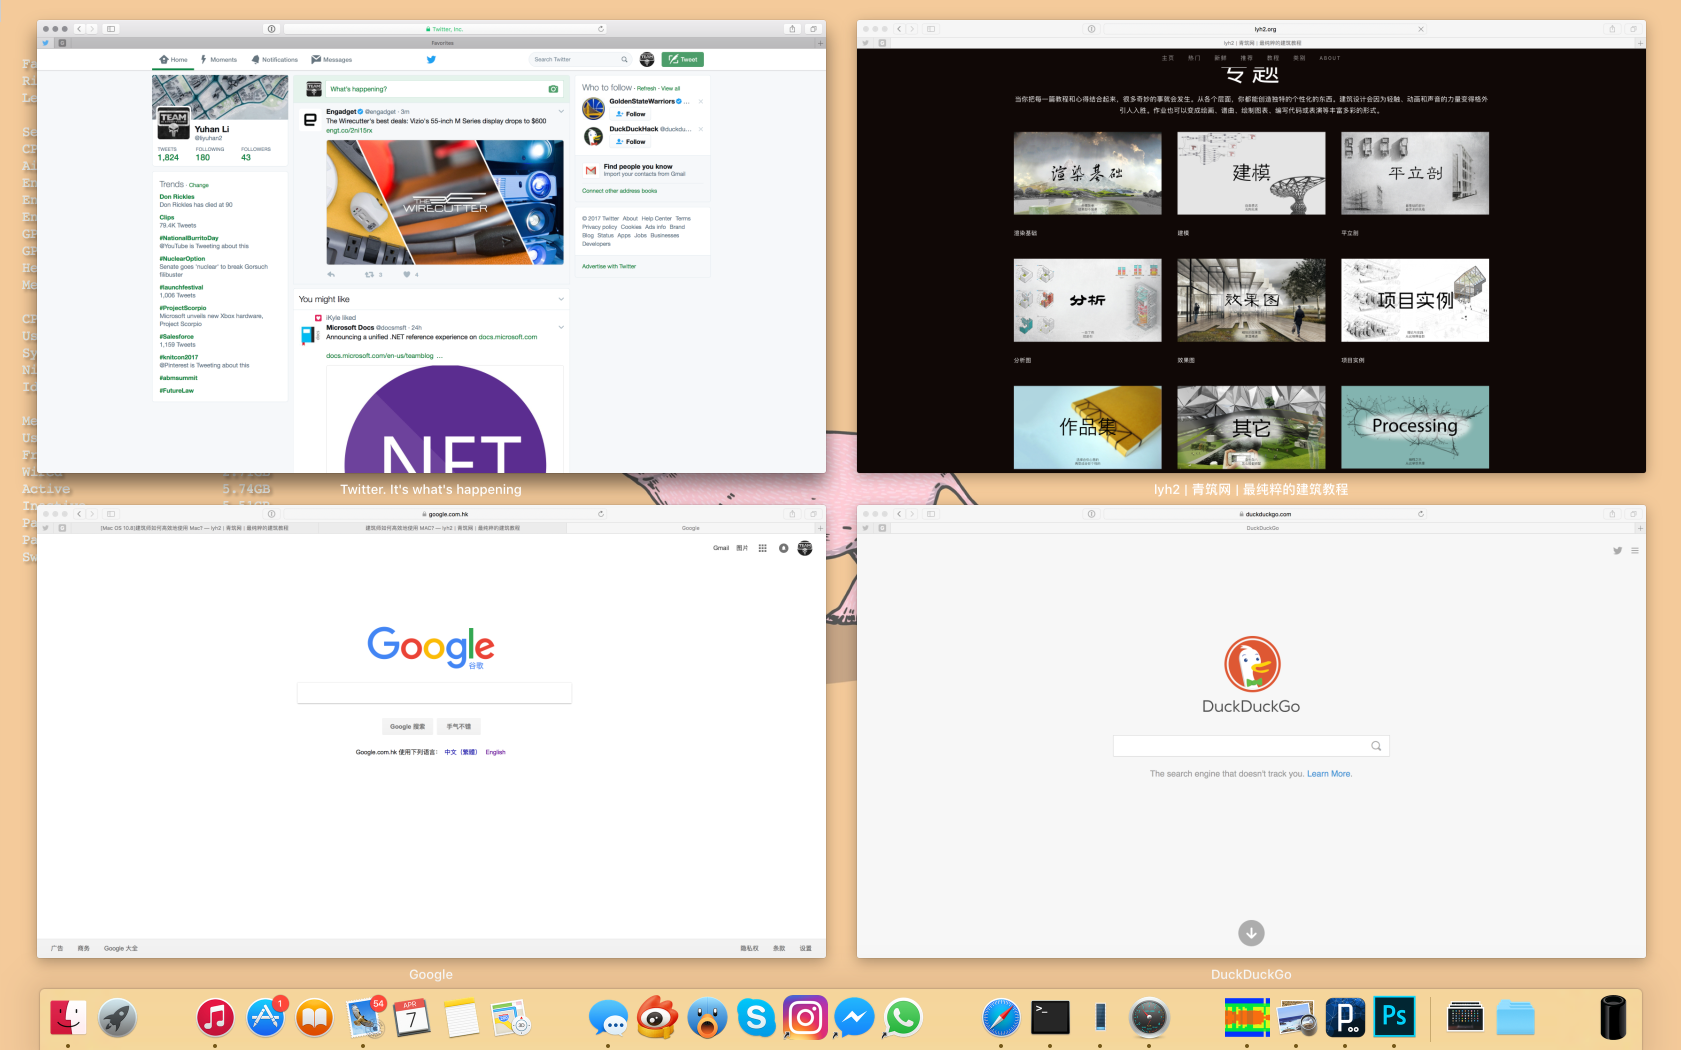
Task: Open Finder from the Dock
Action: click(68, 1018)
